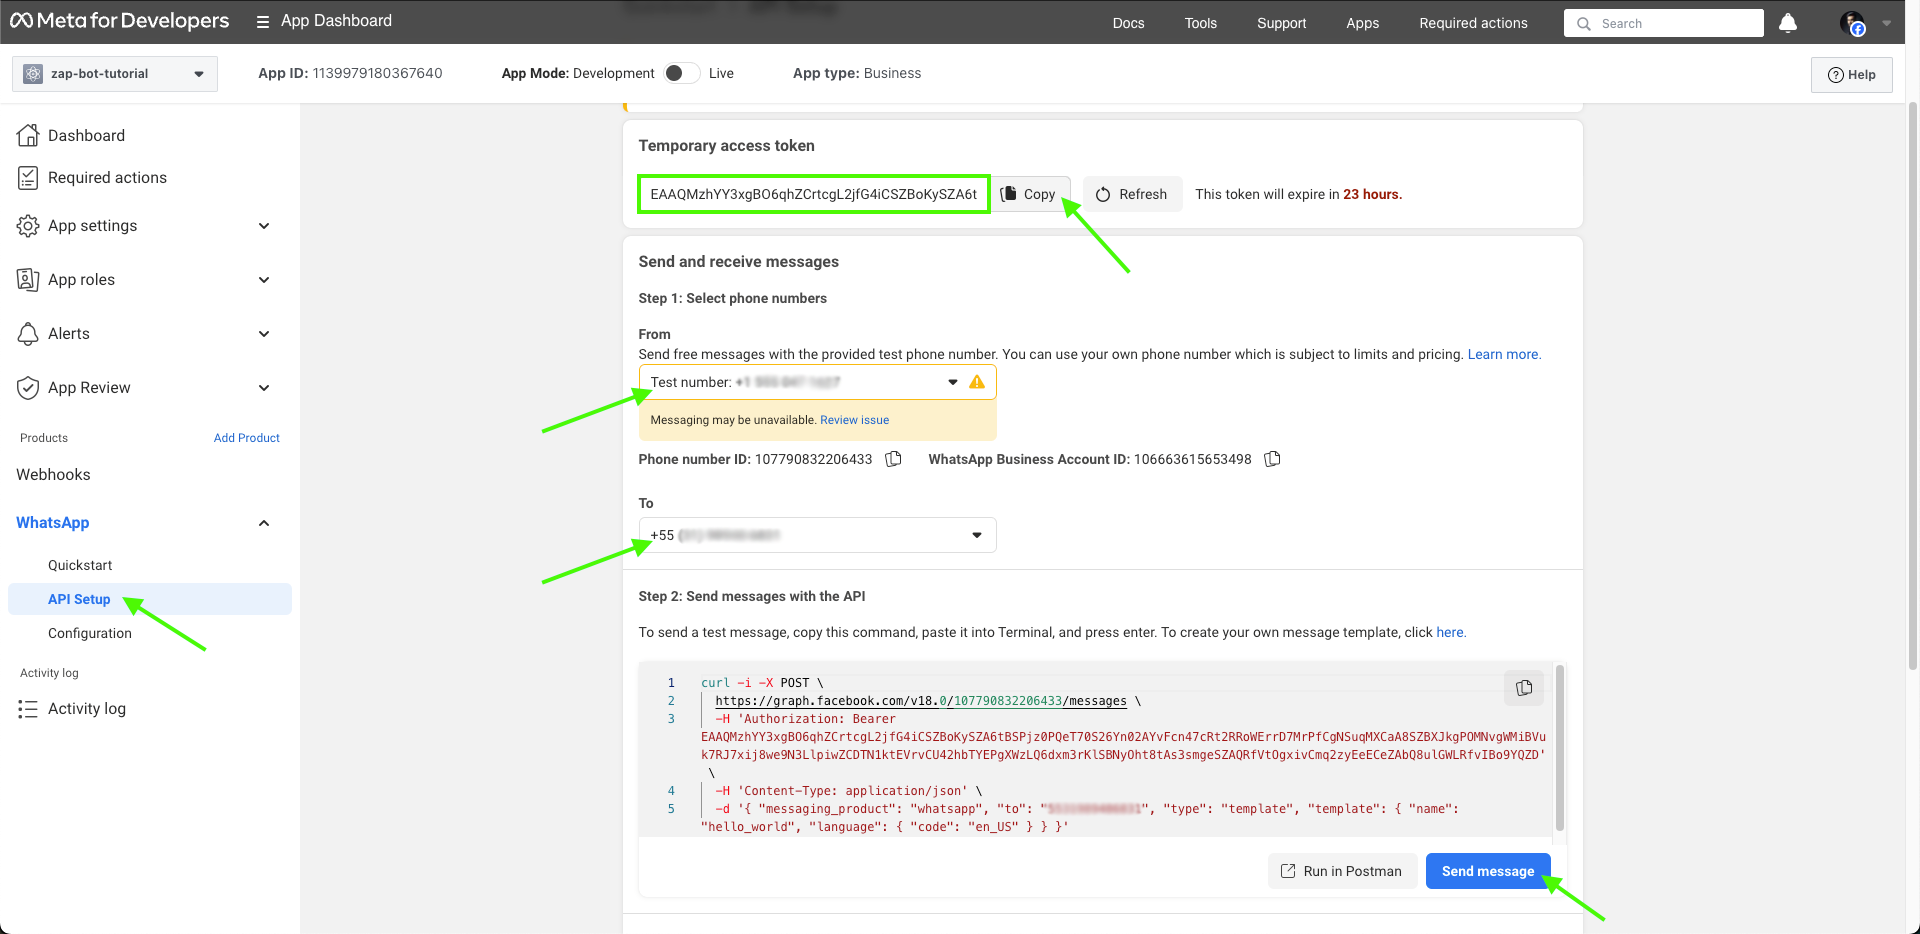This screenshot has width=1920, height=934.
Task: Click the 'here' message template link
Action: [1450, 632]
